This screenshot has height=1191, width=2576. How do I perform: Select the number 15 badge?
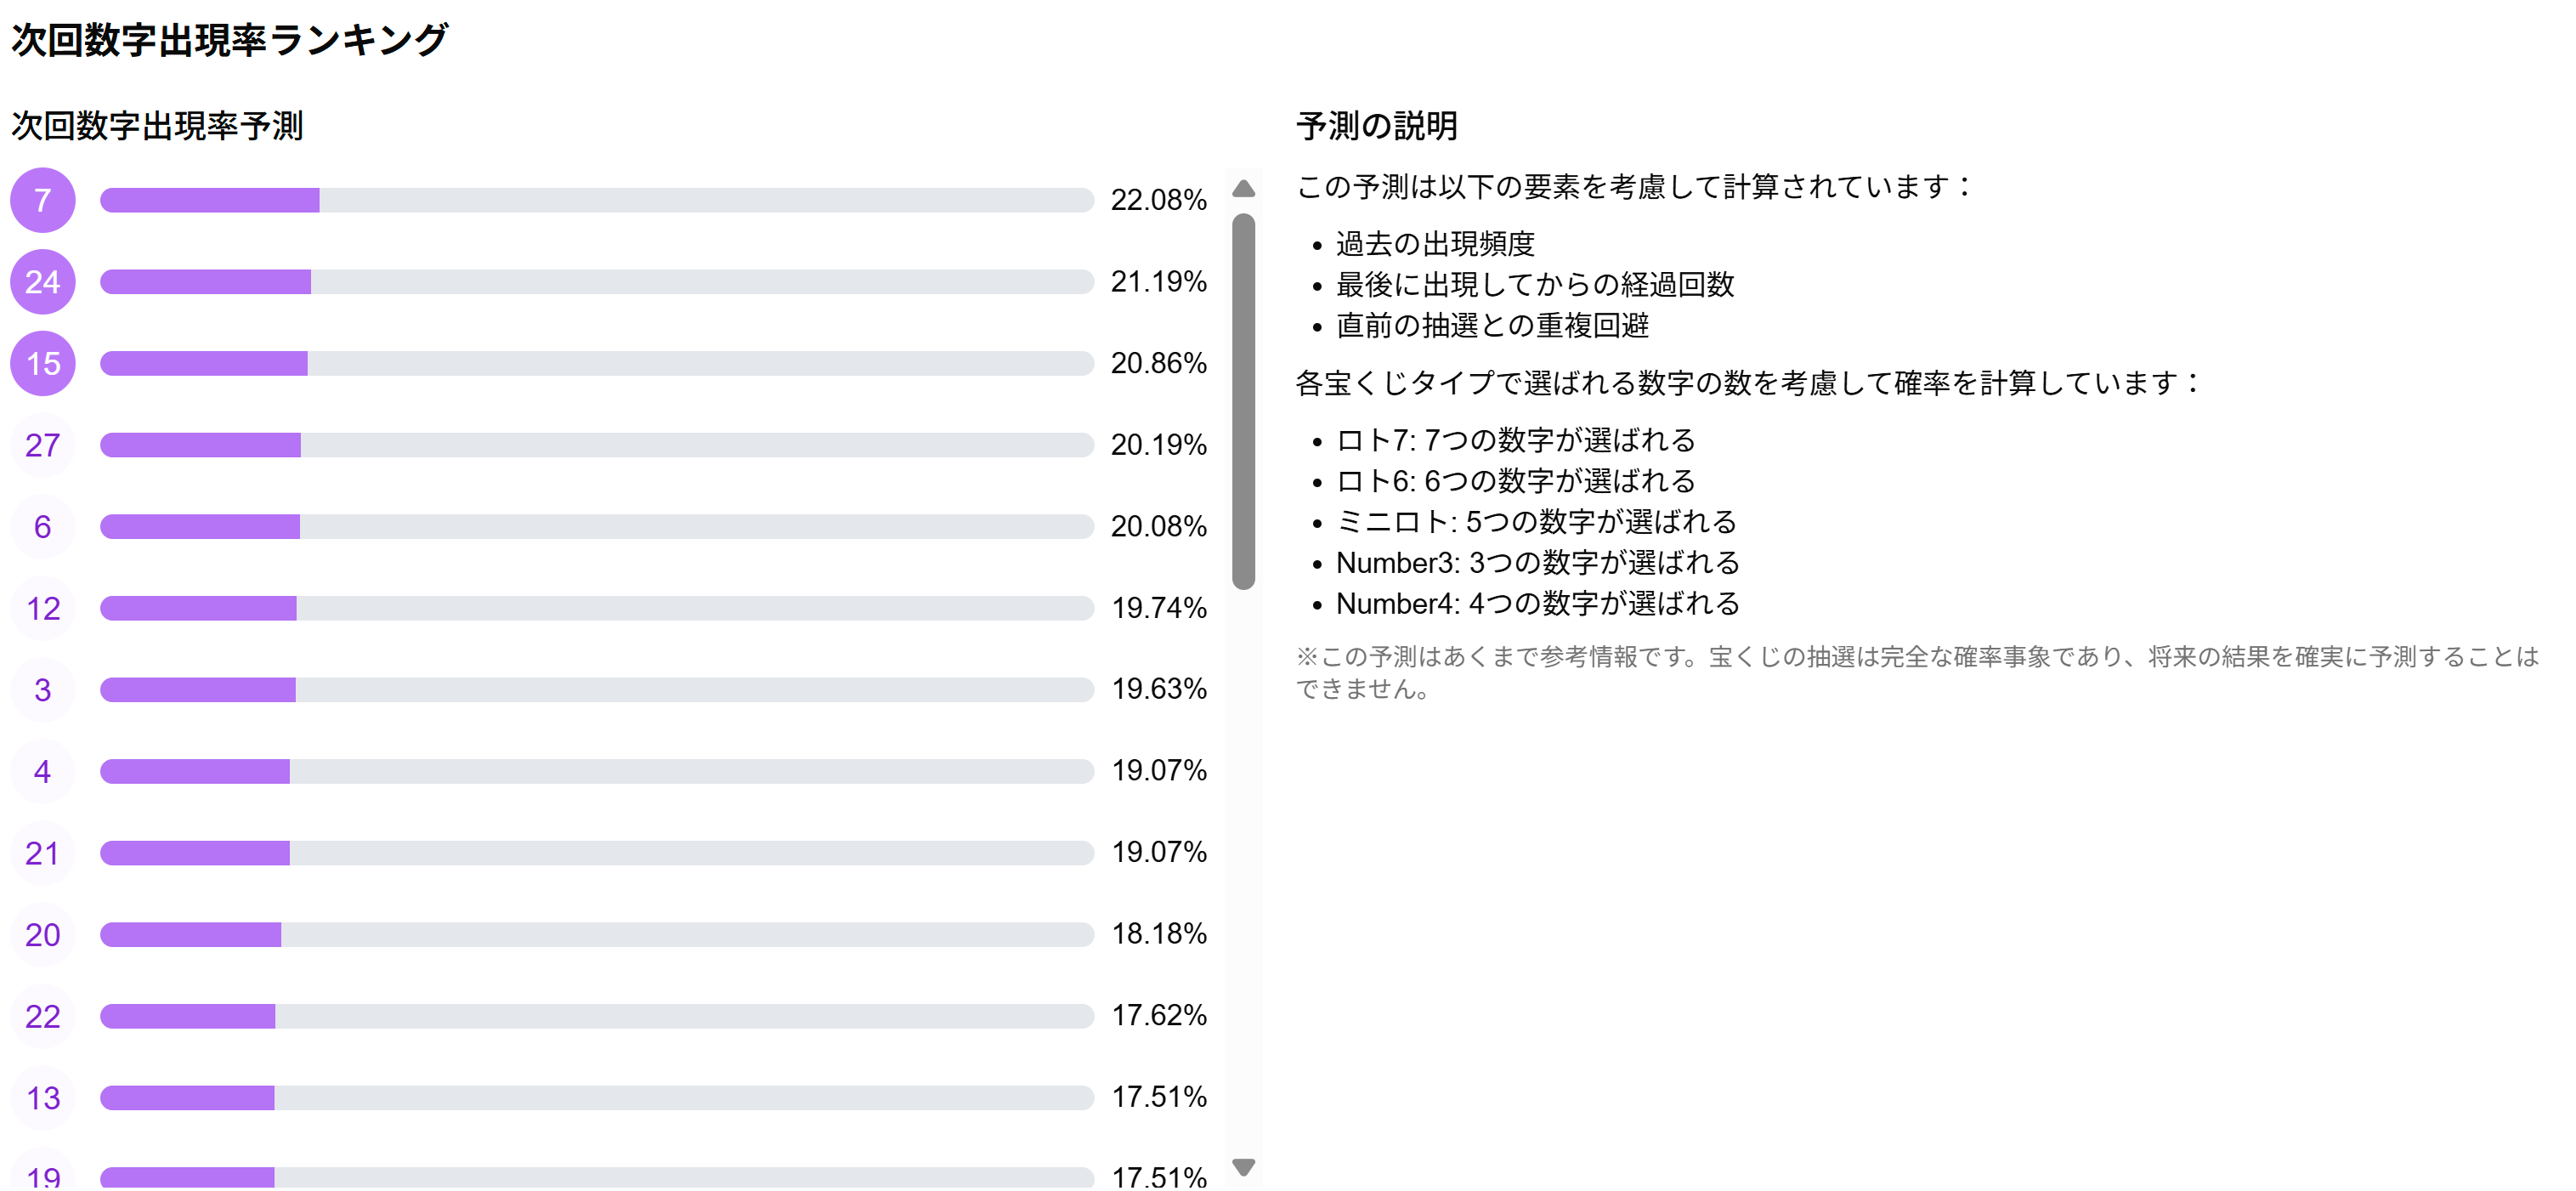coord(42,364)
